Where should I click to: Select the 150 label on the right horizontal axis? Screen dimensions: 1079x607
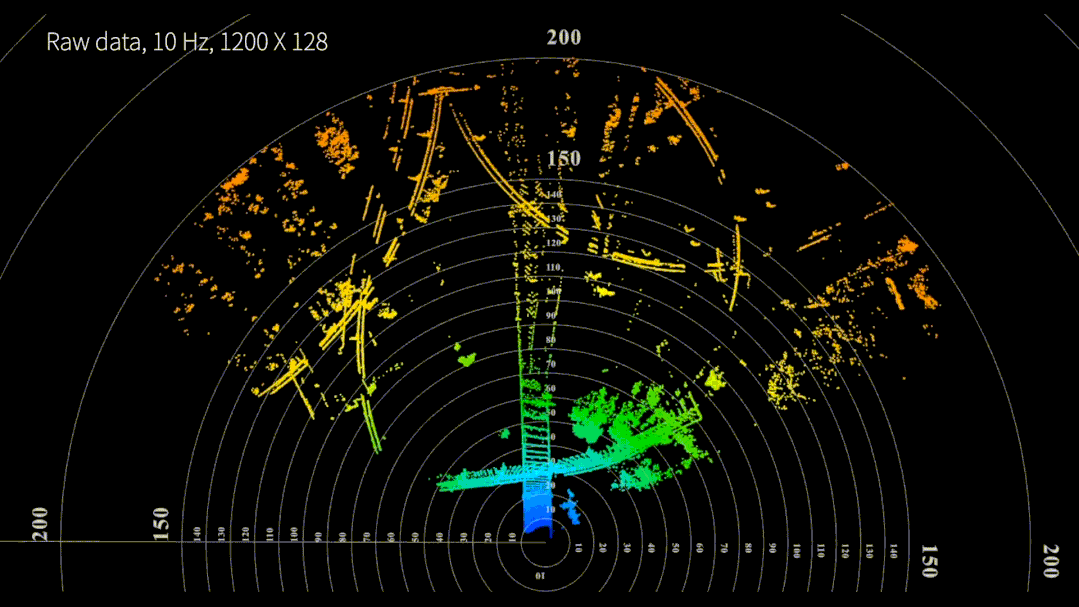tap(929, 561)
